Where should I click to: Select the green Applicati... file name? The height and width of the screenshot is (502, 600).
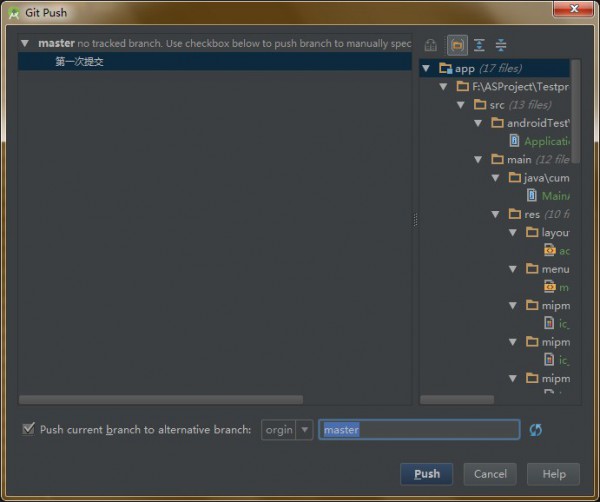coord(547,141)
